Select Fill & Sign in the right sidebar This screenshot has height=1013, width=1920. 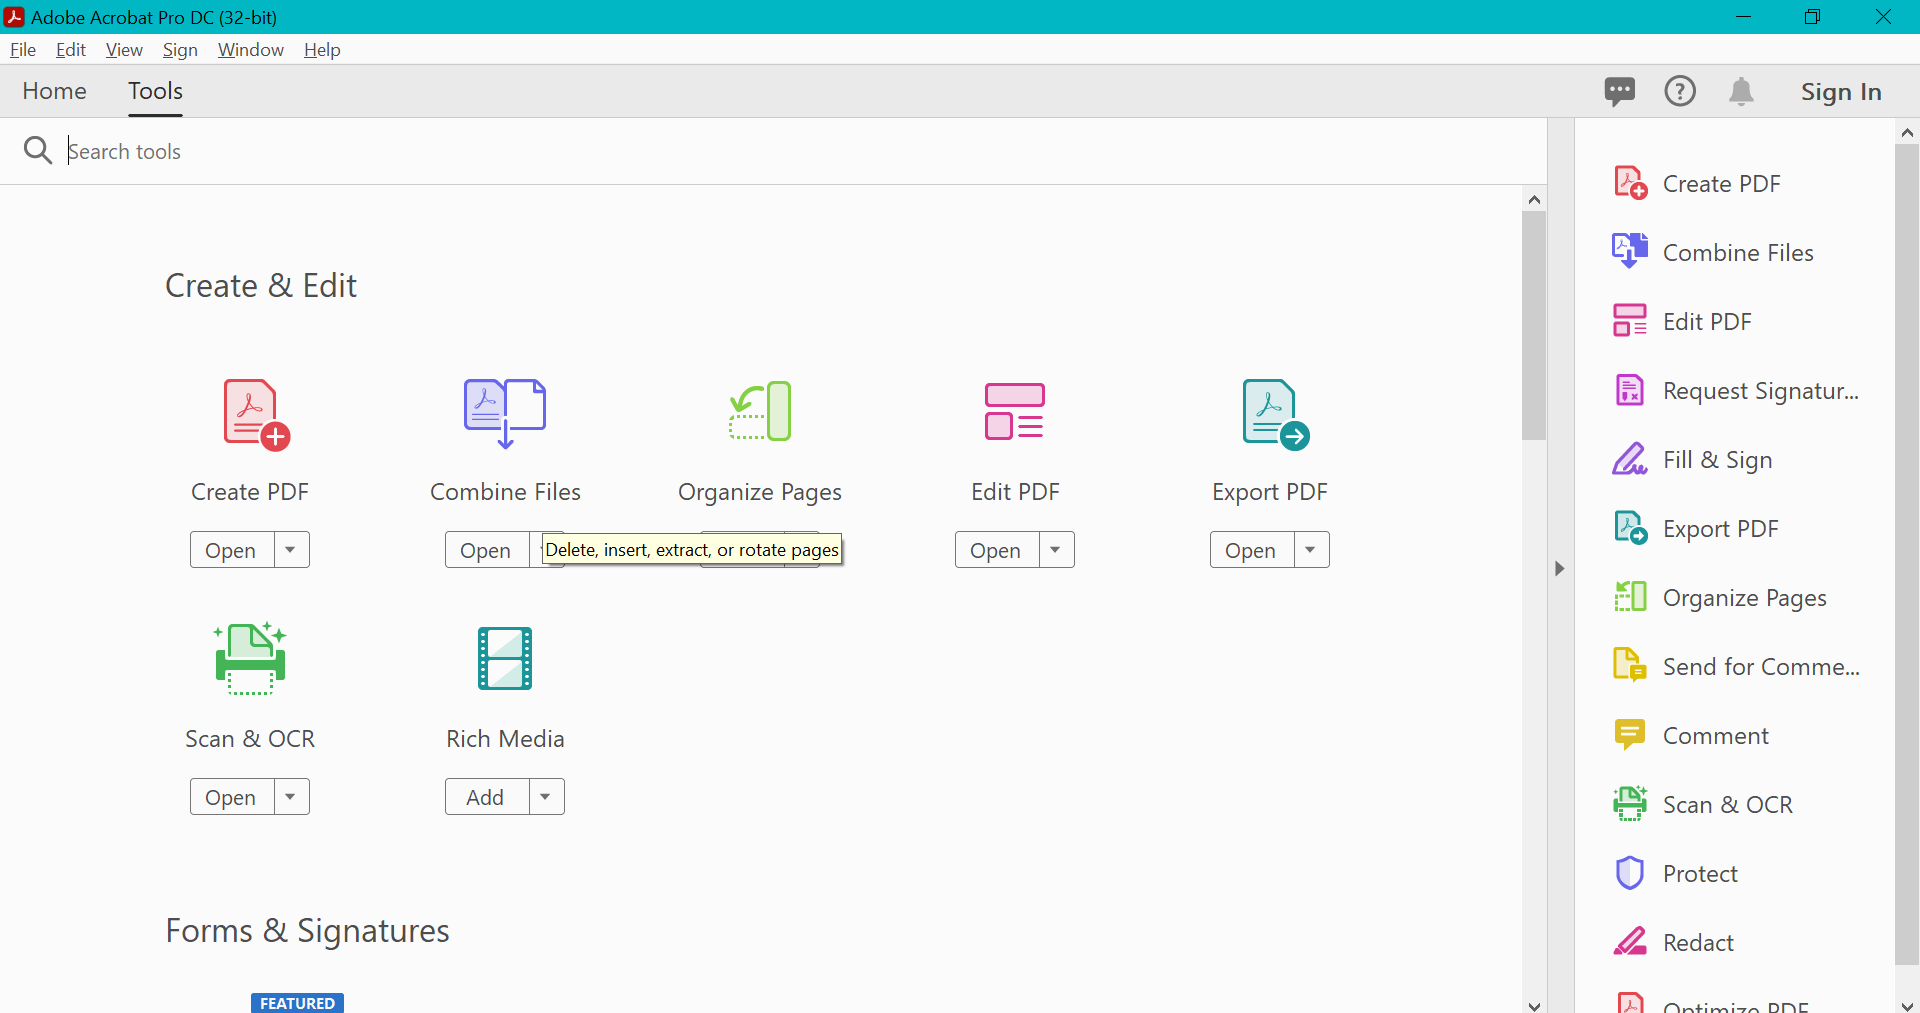pos(1717,460)
